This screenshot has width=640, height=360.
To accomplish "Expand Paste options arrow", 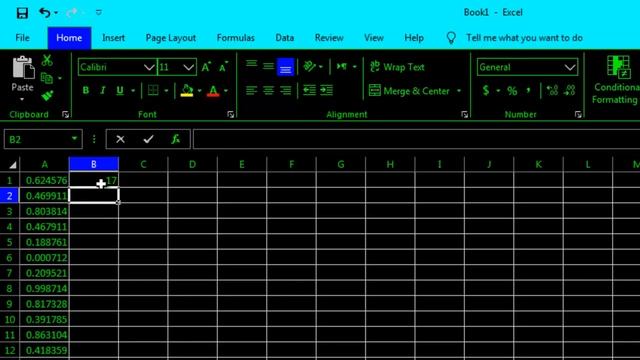I will pyautogui.click(x=22, y=99).
